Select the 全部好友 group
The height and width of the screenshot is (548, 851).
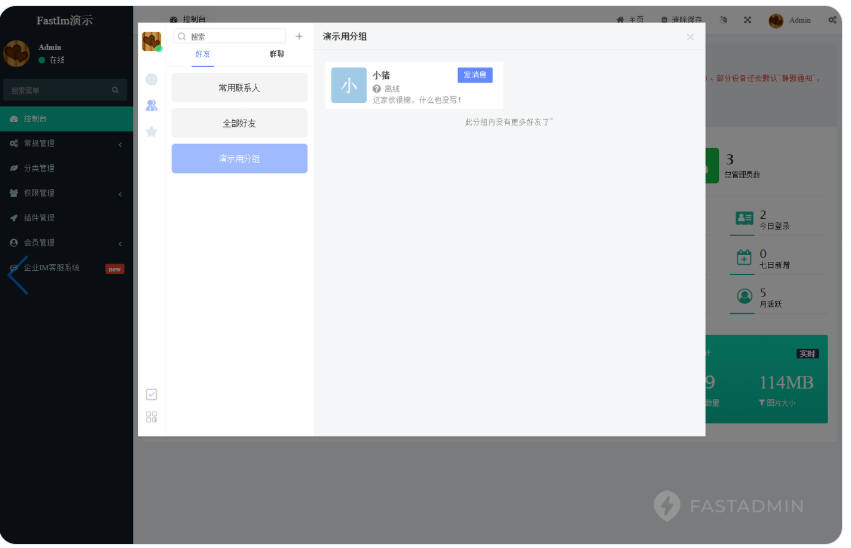tap(239, 123)
